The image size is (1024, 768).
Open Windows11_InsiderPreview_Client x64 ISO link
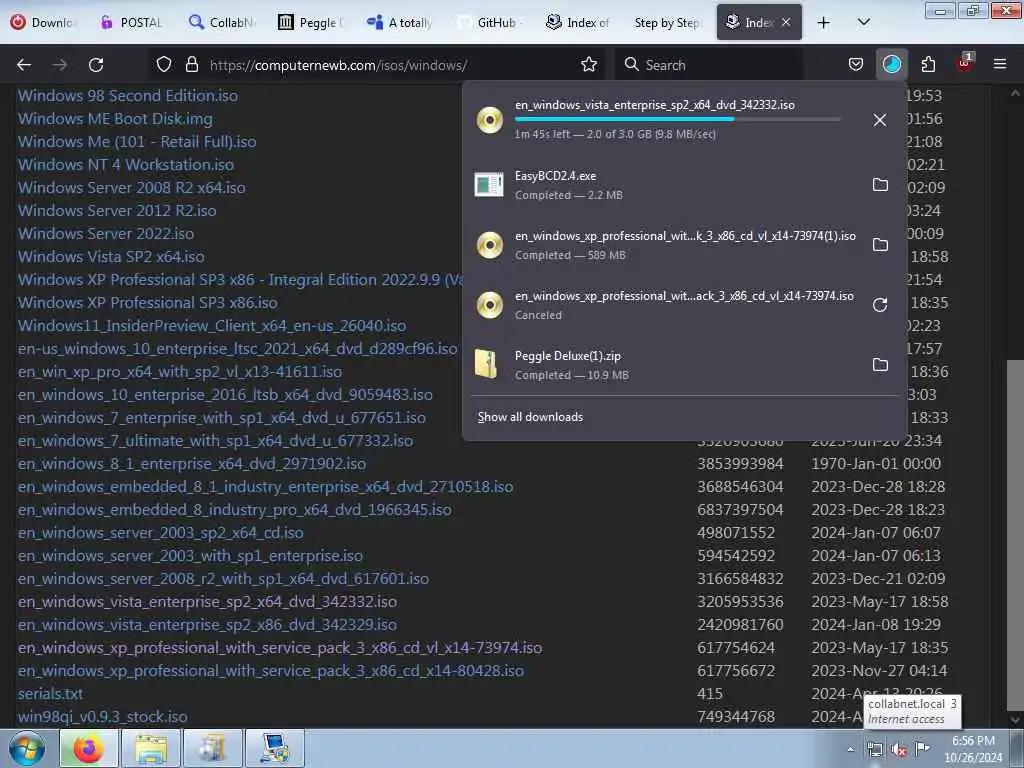pyautogui.click(x=212, y=326)
